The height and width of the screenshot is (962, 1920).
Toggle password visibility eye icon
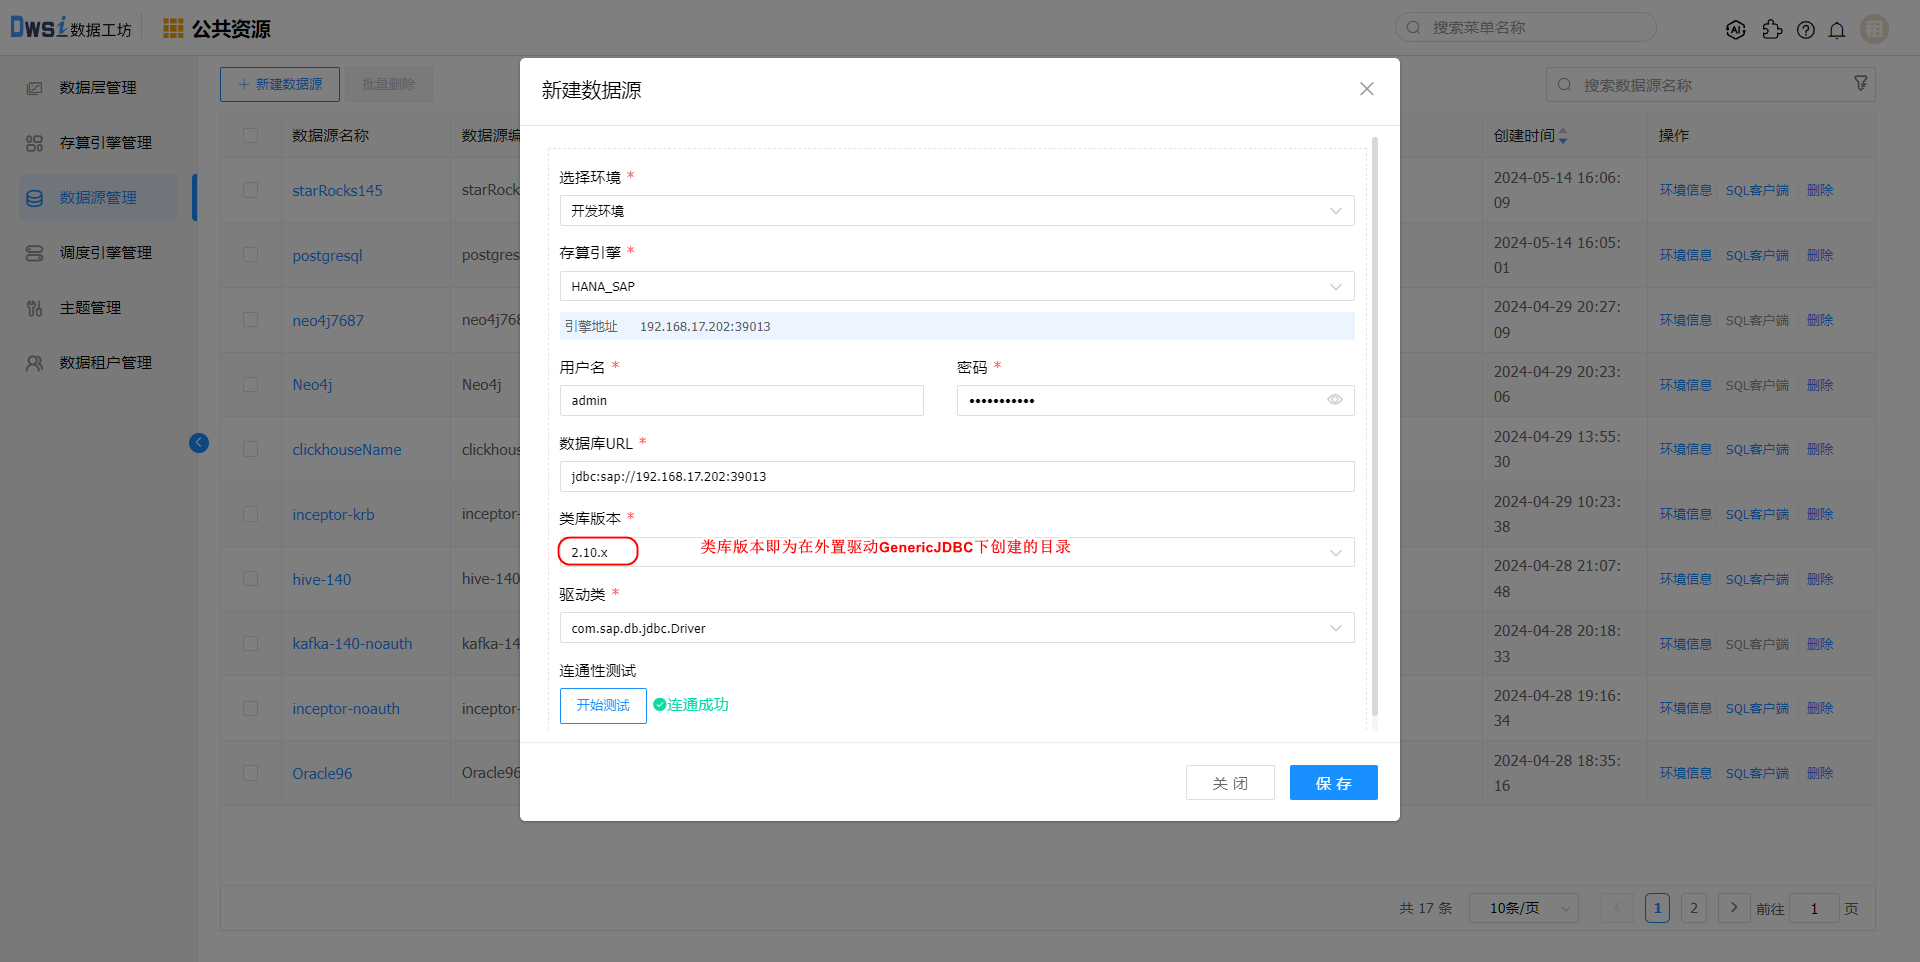[x=1334, y=400]
